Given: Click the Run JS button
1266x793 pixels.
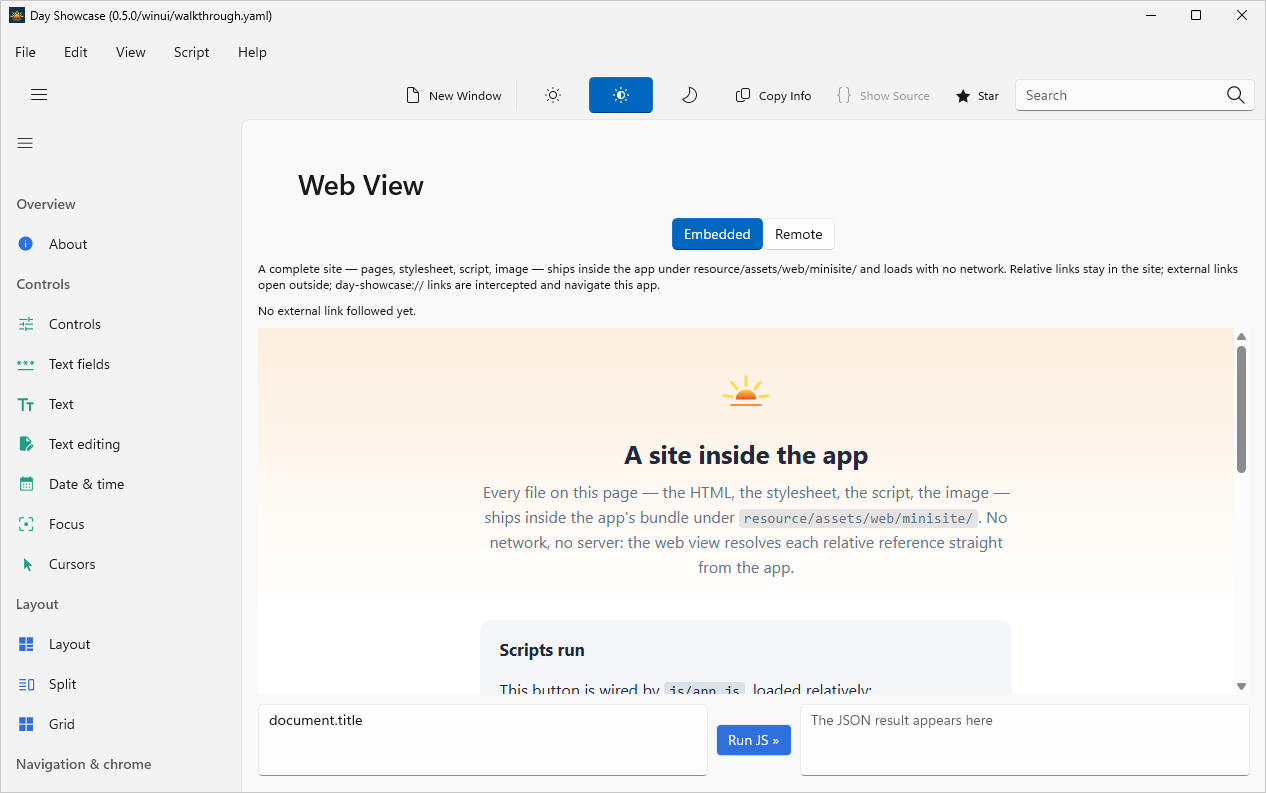Looking at the screenshot, I should tap(754, 740).
